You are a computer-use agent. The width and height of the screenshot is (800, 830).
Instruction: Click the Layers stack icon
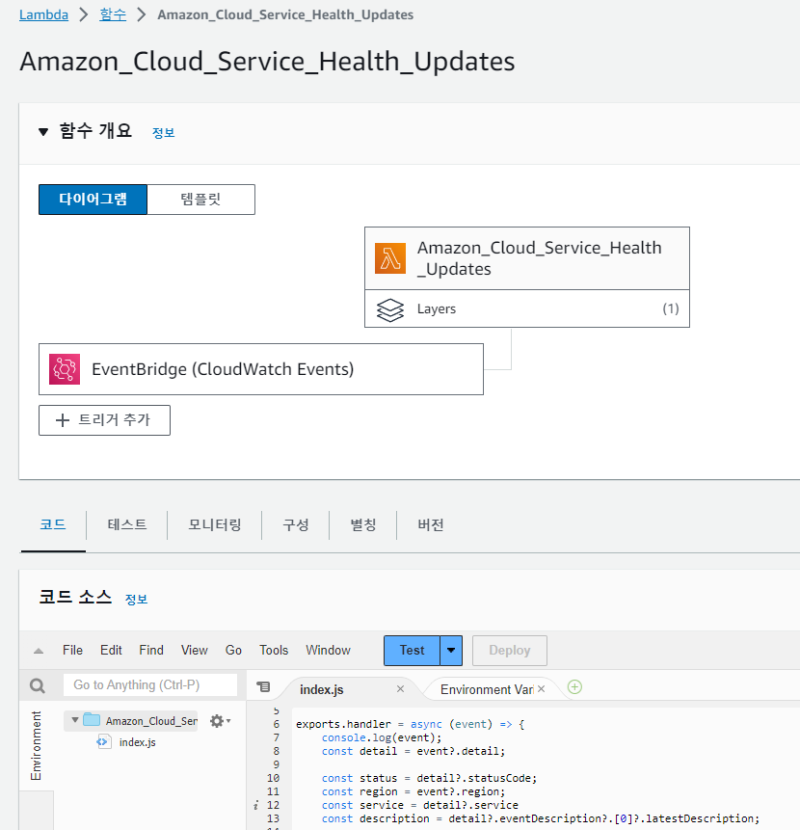pos(390,309)
